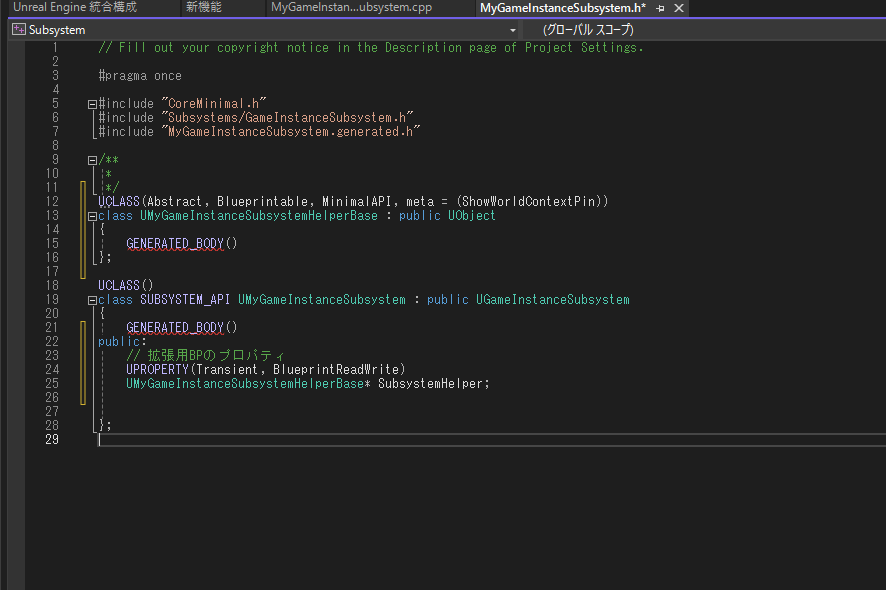The width and height of the screenshot is (886, 590).
Task: Open the Unreal Engine 統合構成 tab
Action: pyautogui.click(x=75, y=7)
